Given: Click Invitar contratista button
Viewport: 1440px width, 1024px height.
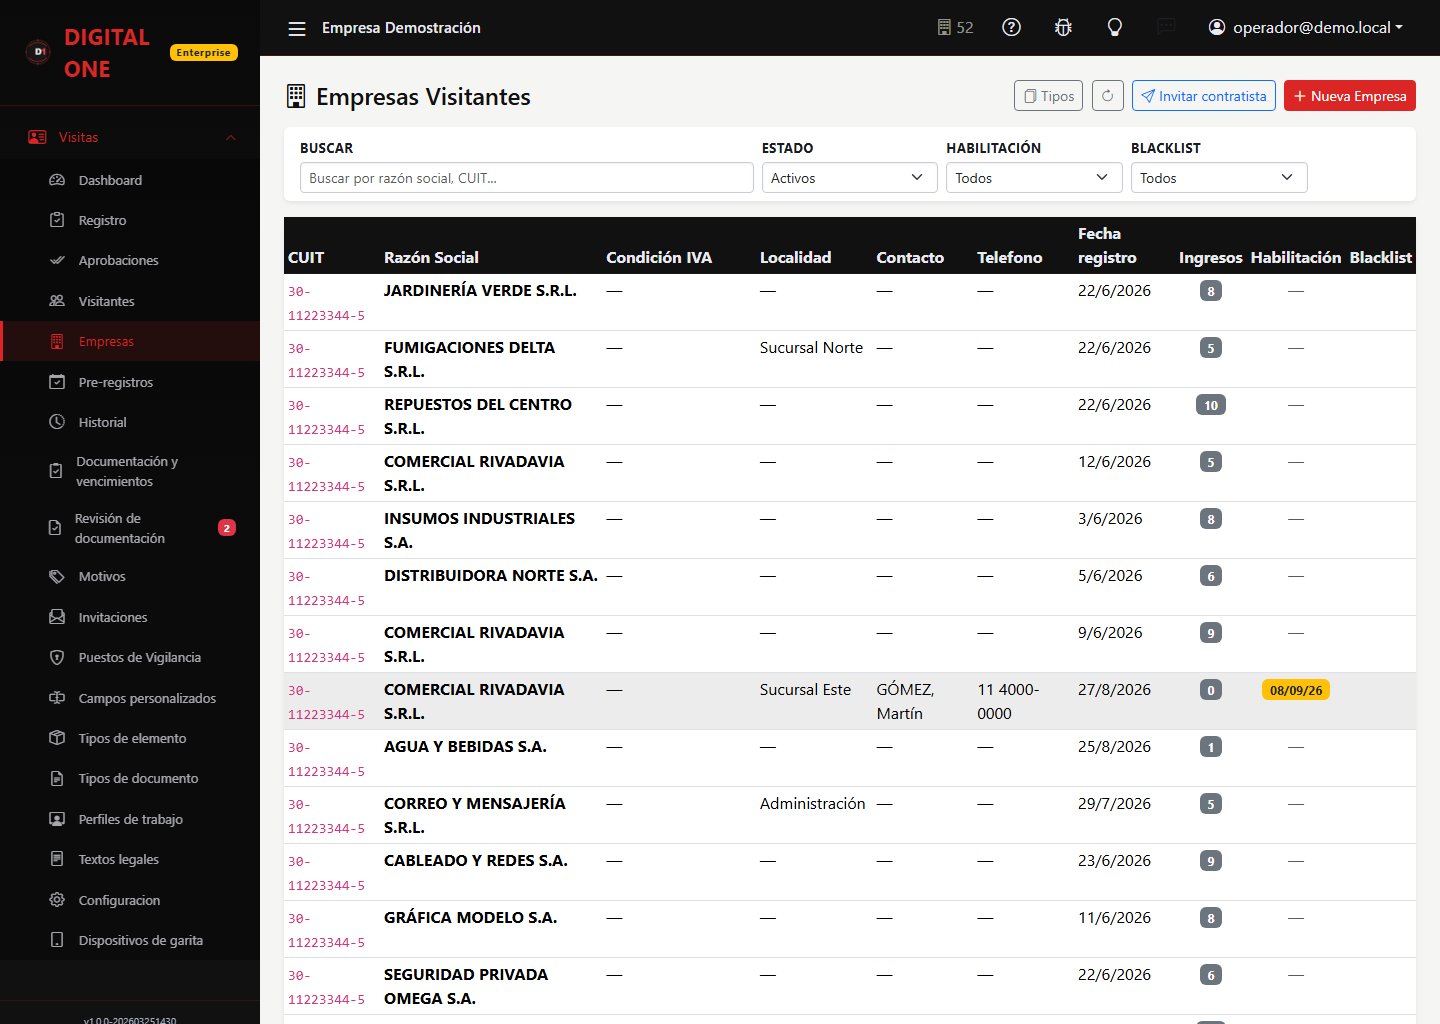Looking at the screenshot, I should [x=1204, y=96].
